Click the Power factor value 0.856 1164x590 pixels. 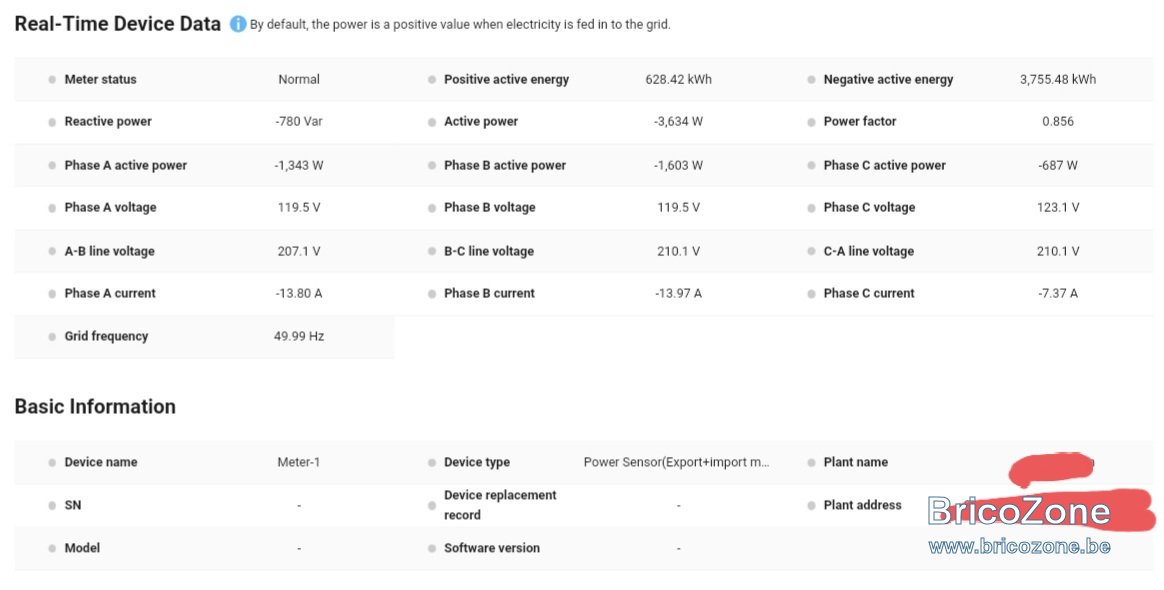point(1058,122)
